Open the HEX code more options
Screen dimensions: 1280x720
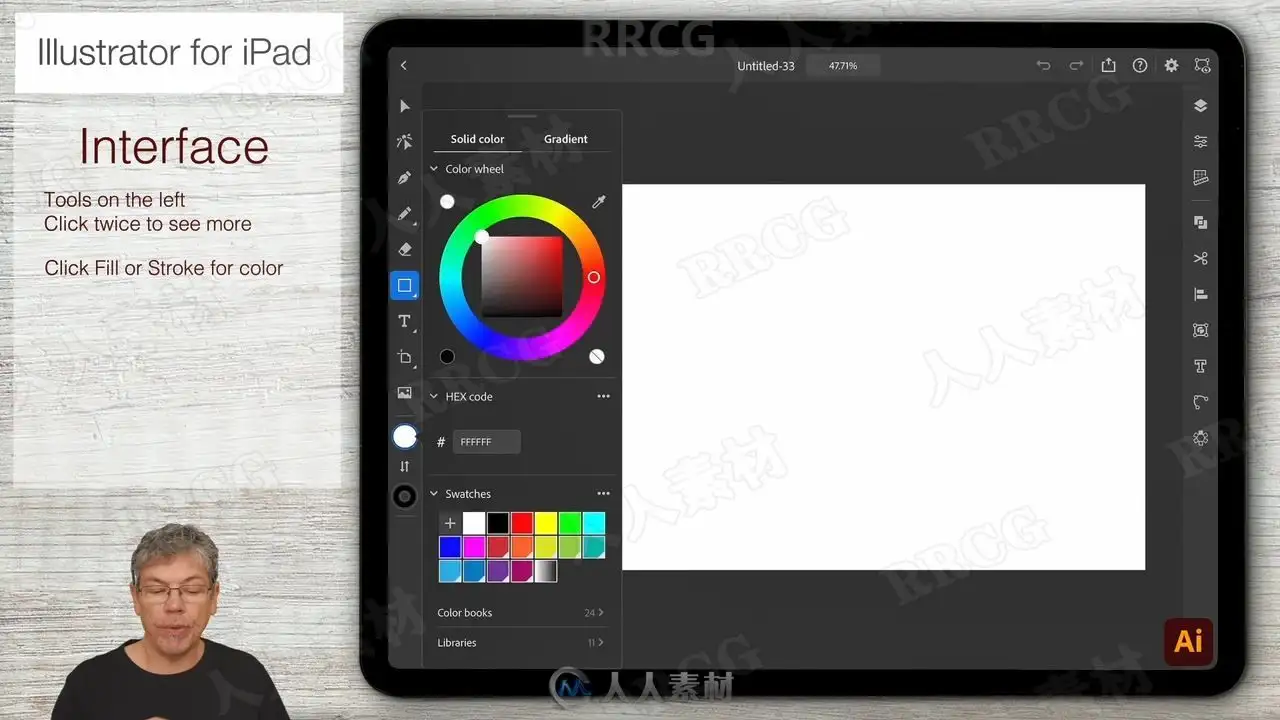coord(603,396)
